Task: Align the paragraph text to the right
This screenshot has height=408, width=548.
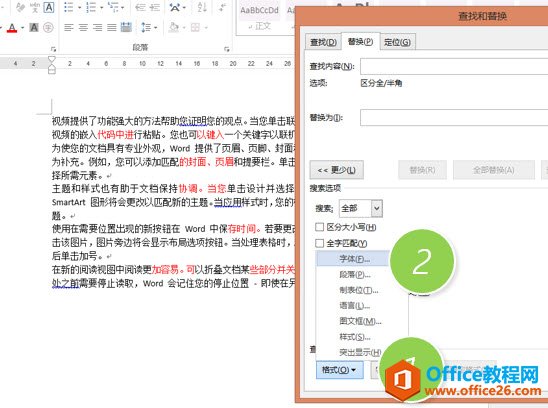Action: pyautogui.click(x=98, y=27)
